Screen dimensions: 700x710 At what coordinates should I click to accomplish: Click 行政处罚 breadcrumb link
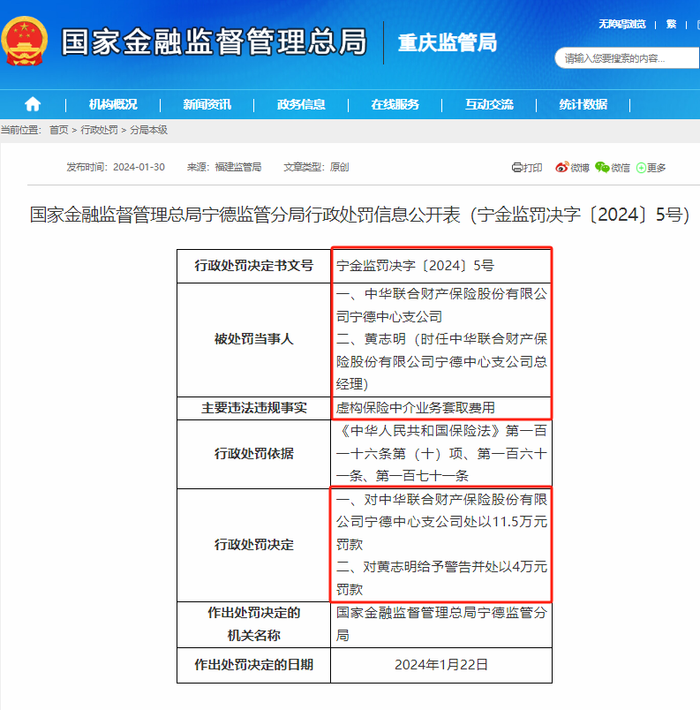pyautogui.click(x=99, y=130)
